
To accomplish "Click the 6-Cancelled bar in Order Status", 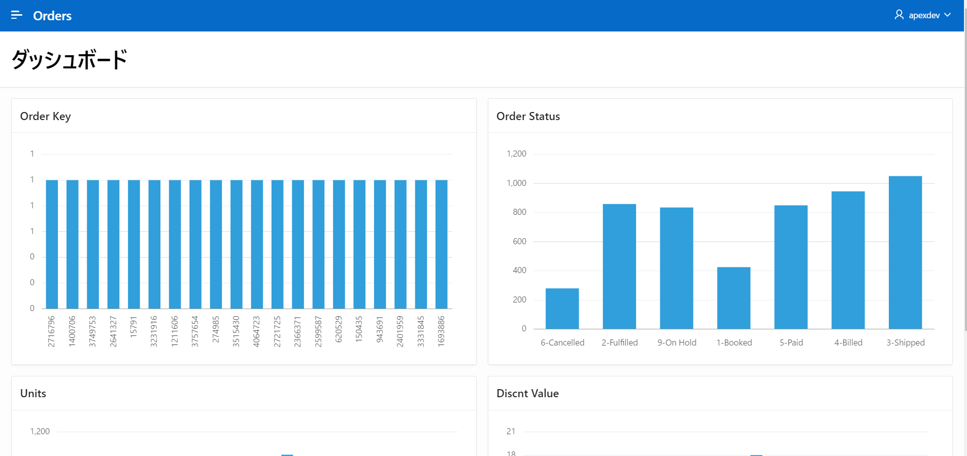I will (562, 308).
